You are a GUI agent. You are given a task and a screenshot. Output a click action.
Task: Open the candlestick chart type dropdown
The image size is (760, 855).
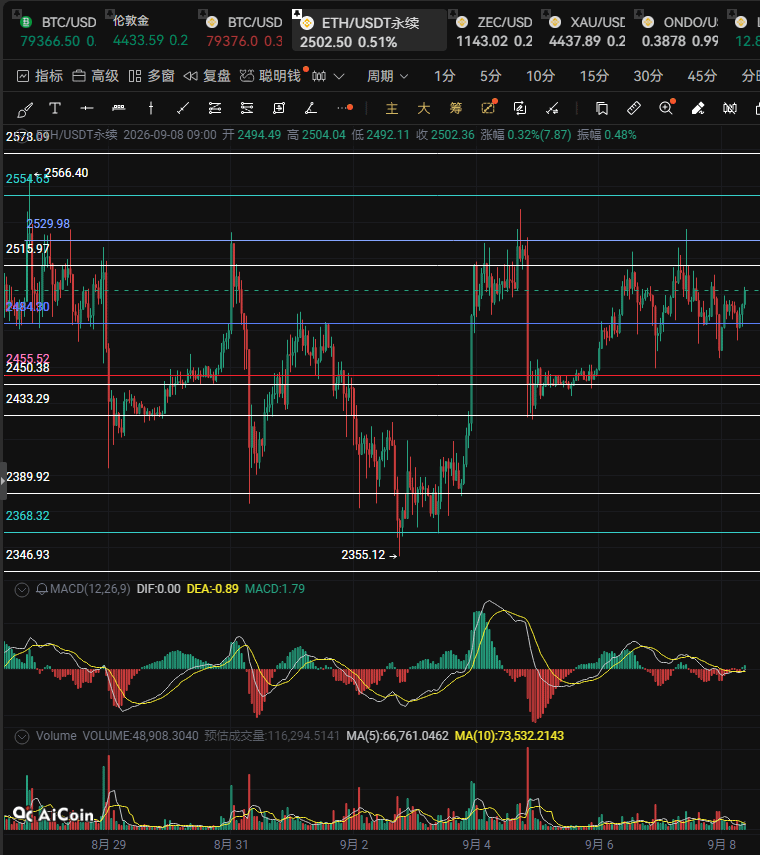[328, 76]
